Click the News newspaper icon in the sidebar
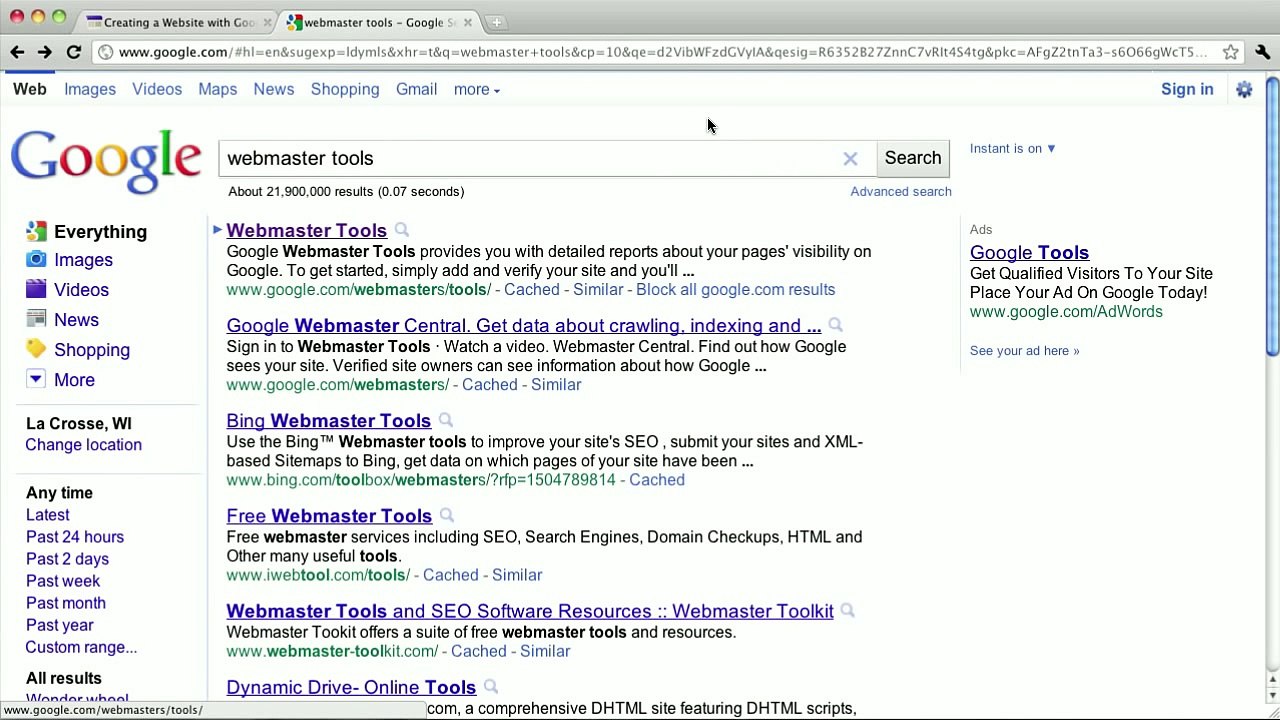 pyautogui.click(x=36, y=319)
